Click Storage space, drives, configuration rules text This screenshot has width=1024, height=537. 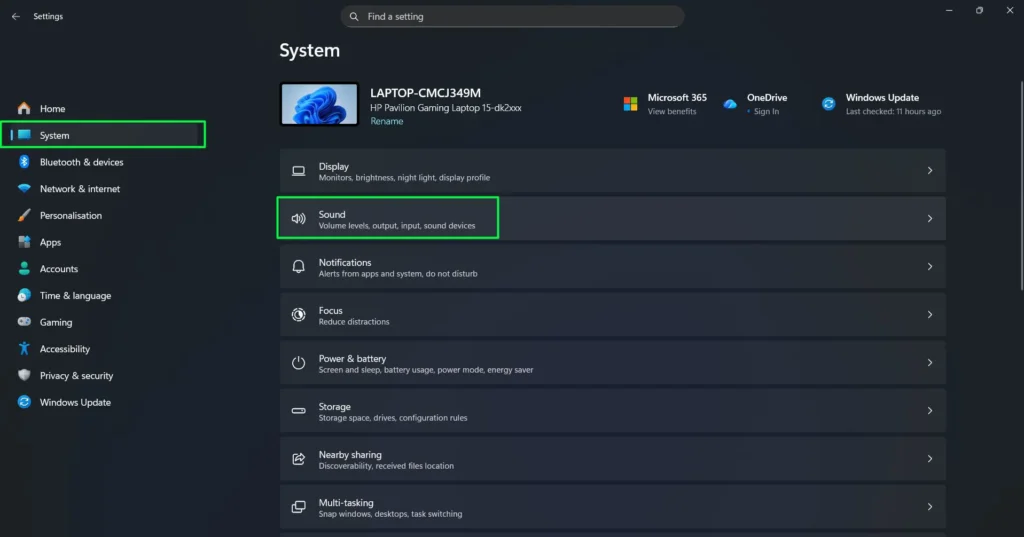(x=393, y=418)
